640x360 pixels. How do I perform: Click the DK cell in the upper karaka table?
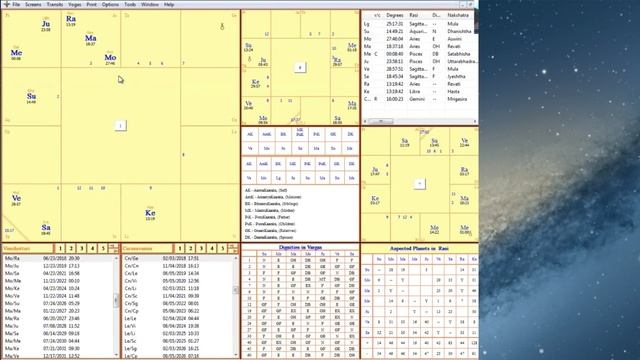coord(350,134)
